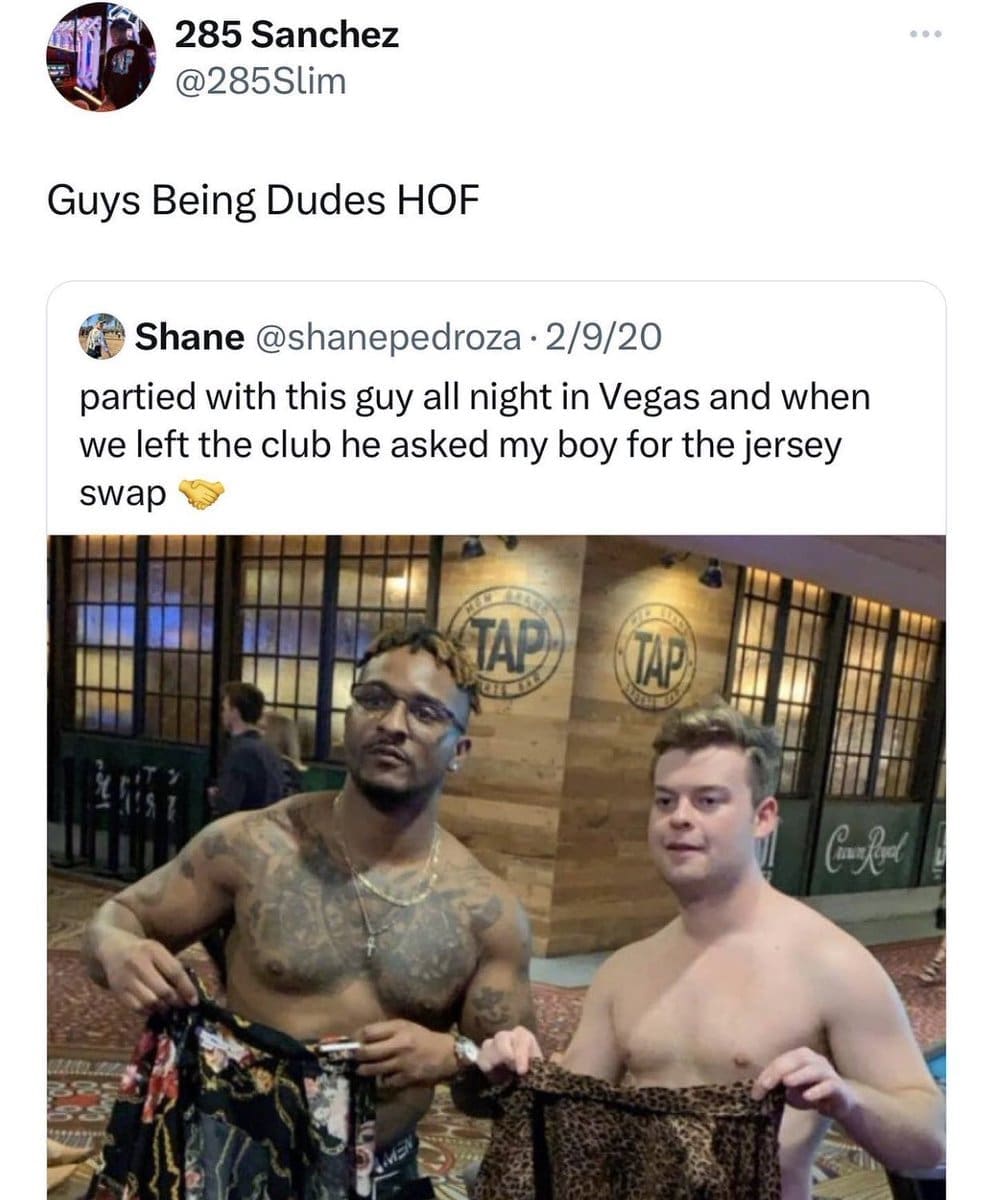This screenshot has height=1200, width=993.
Task: Tap the Shane display name
Action: click(189, 337)
